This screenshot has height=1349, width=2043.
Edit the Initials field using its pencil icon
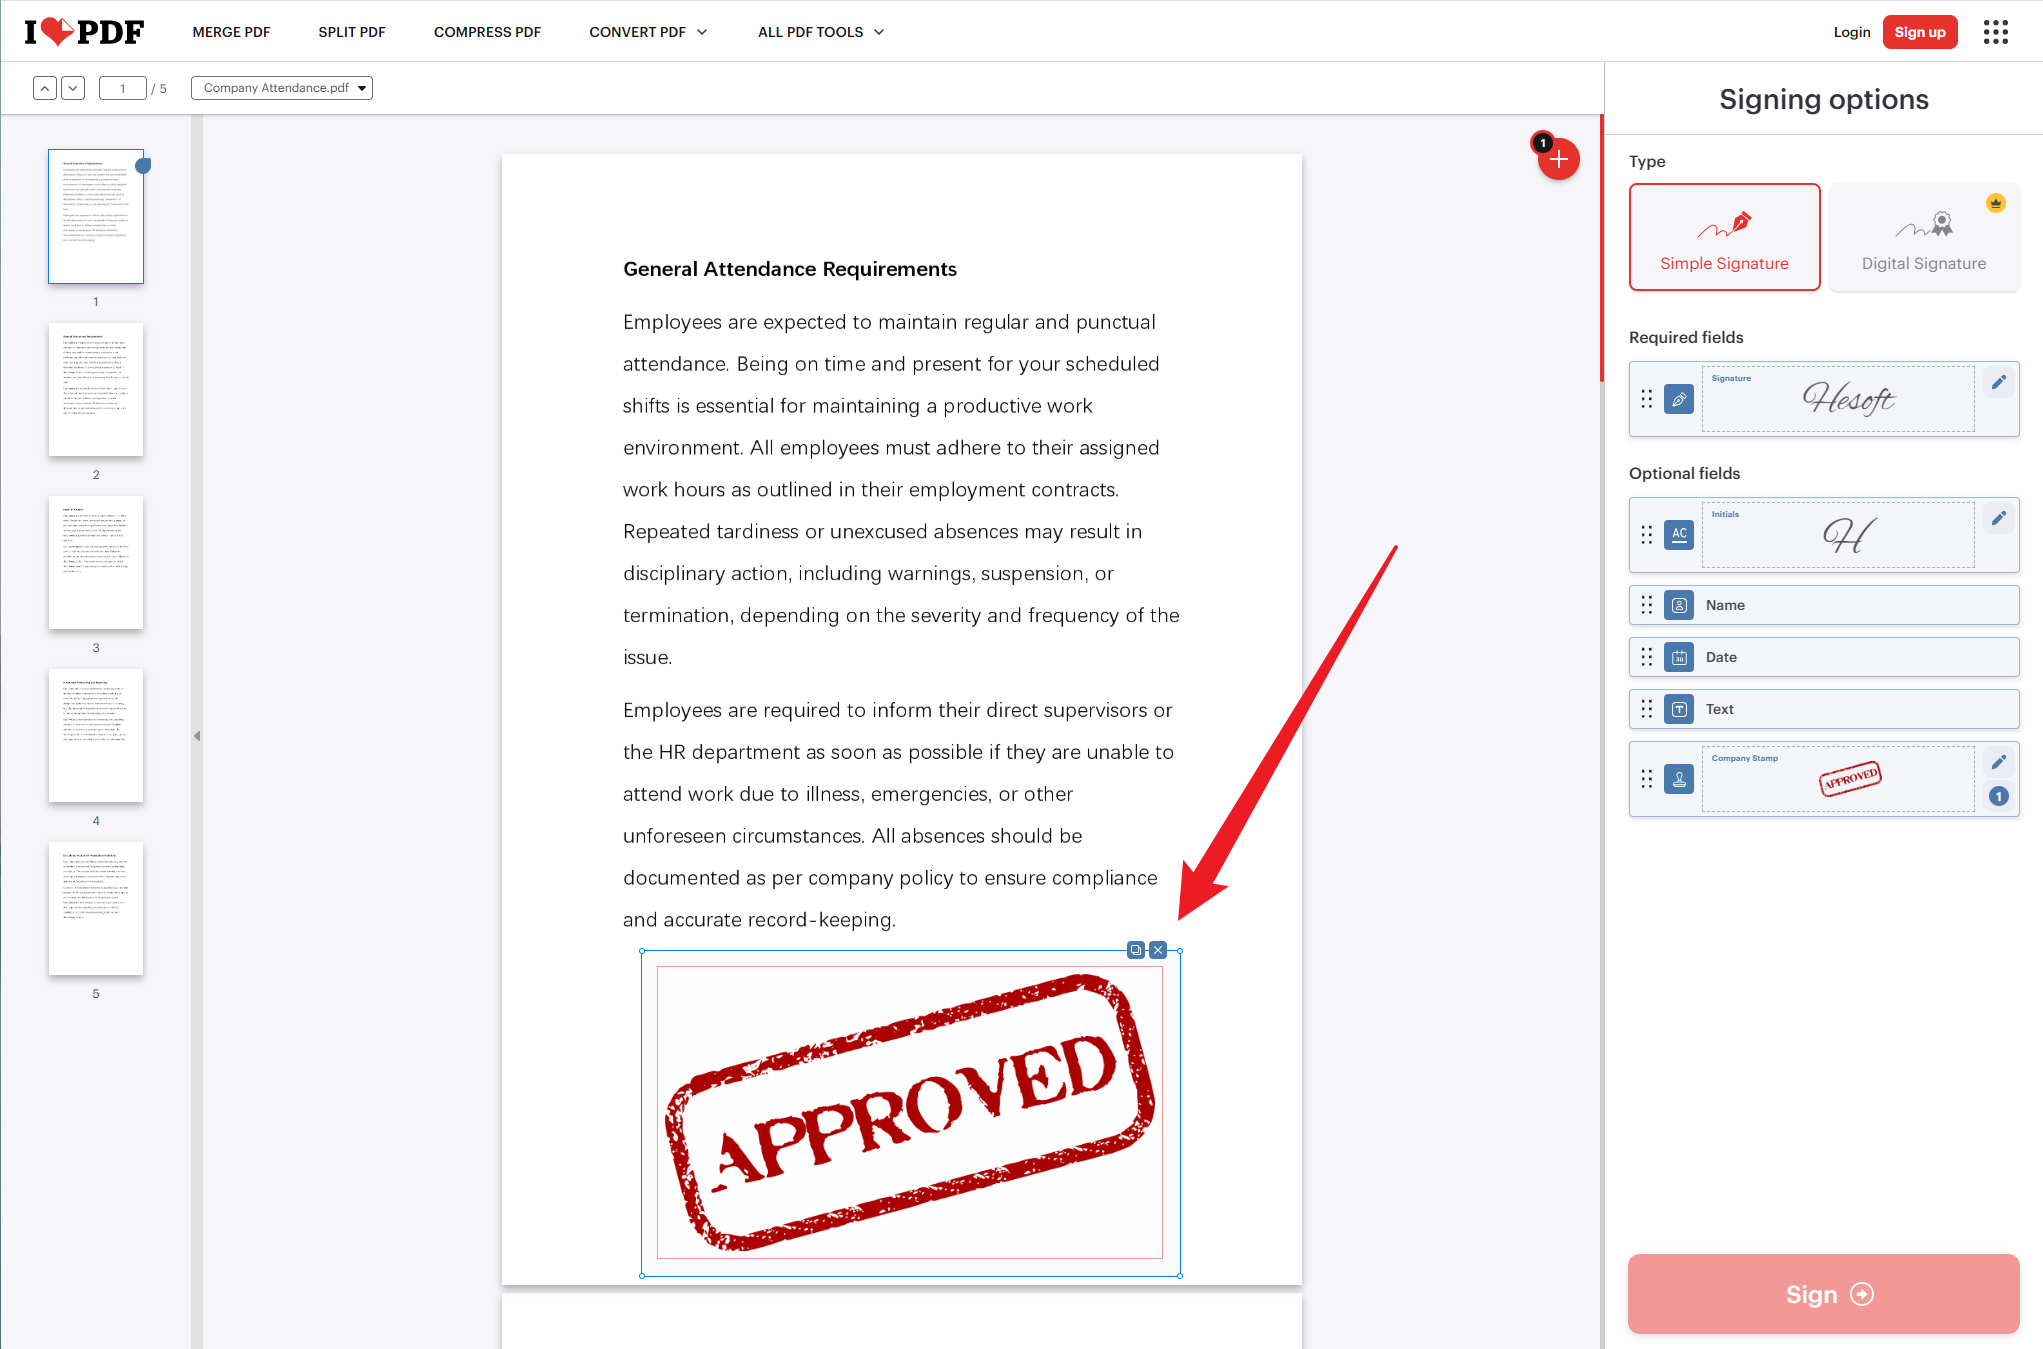(x=1999, y=518)
